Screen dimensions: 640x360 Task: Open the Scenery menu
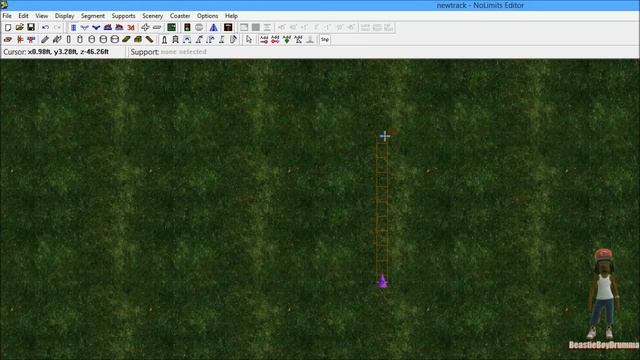153,16
